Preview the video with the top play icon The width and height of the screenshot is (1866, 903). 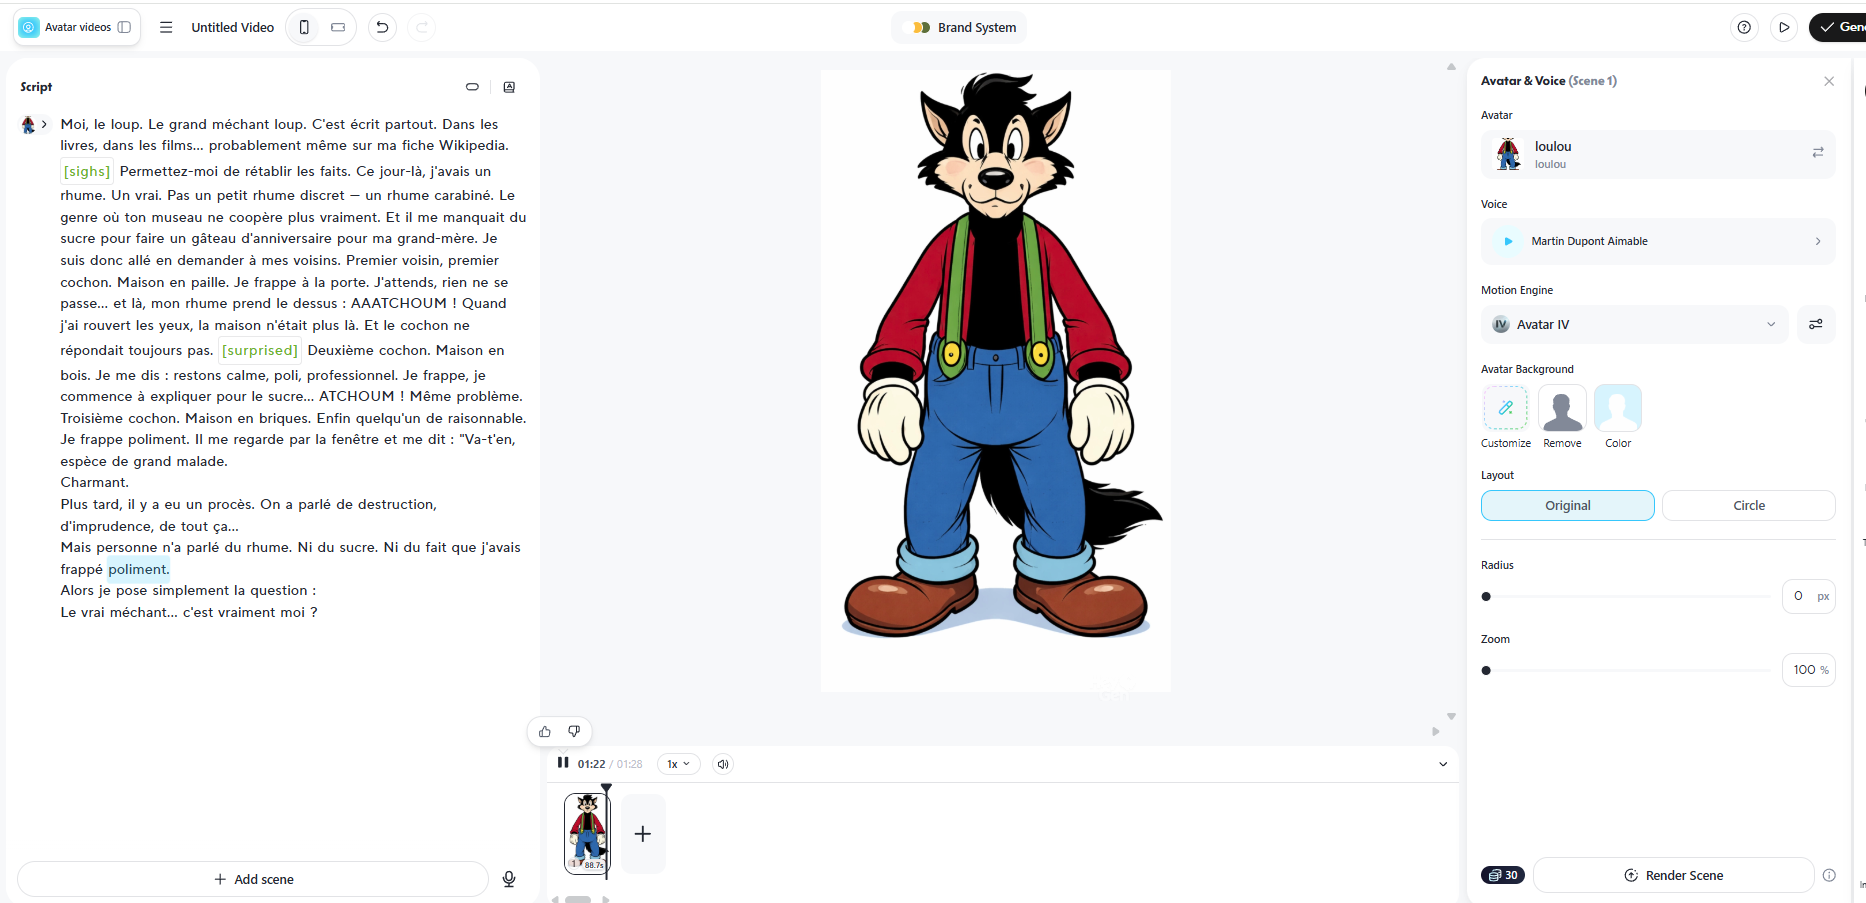[x=1784, y=28]
